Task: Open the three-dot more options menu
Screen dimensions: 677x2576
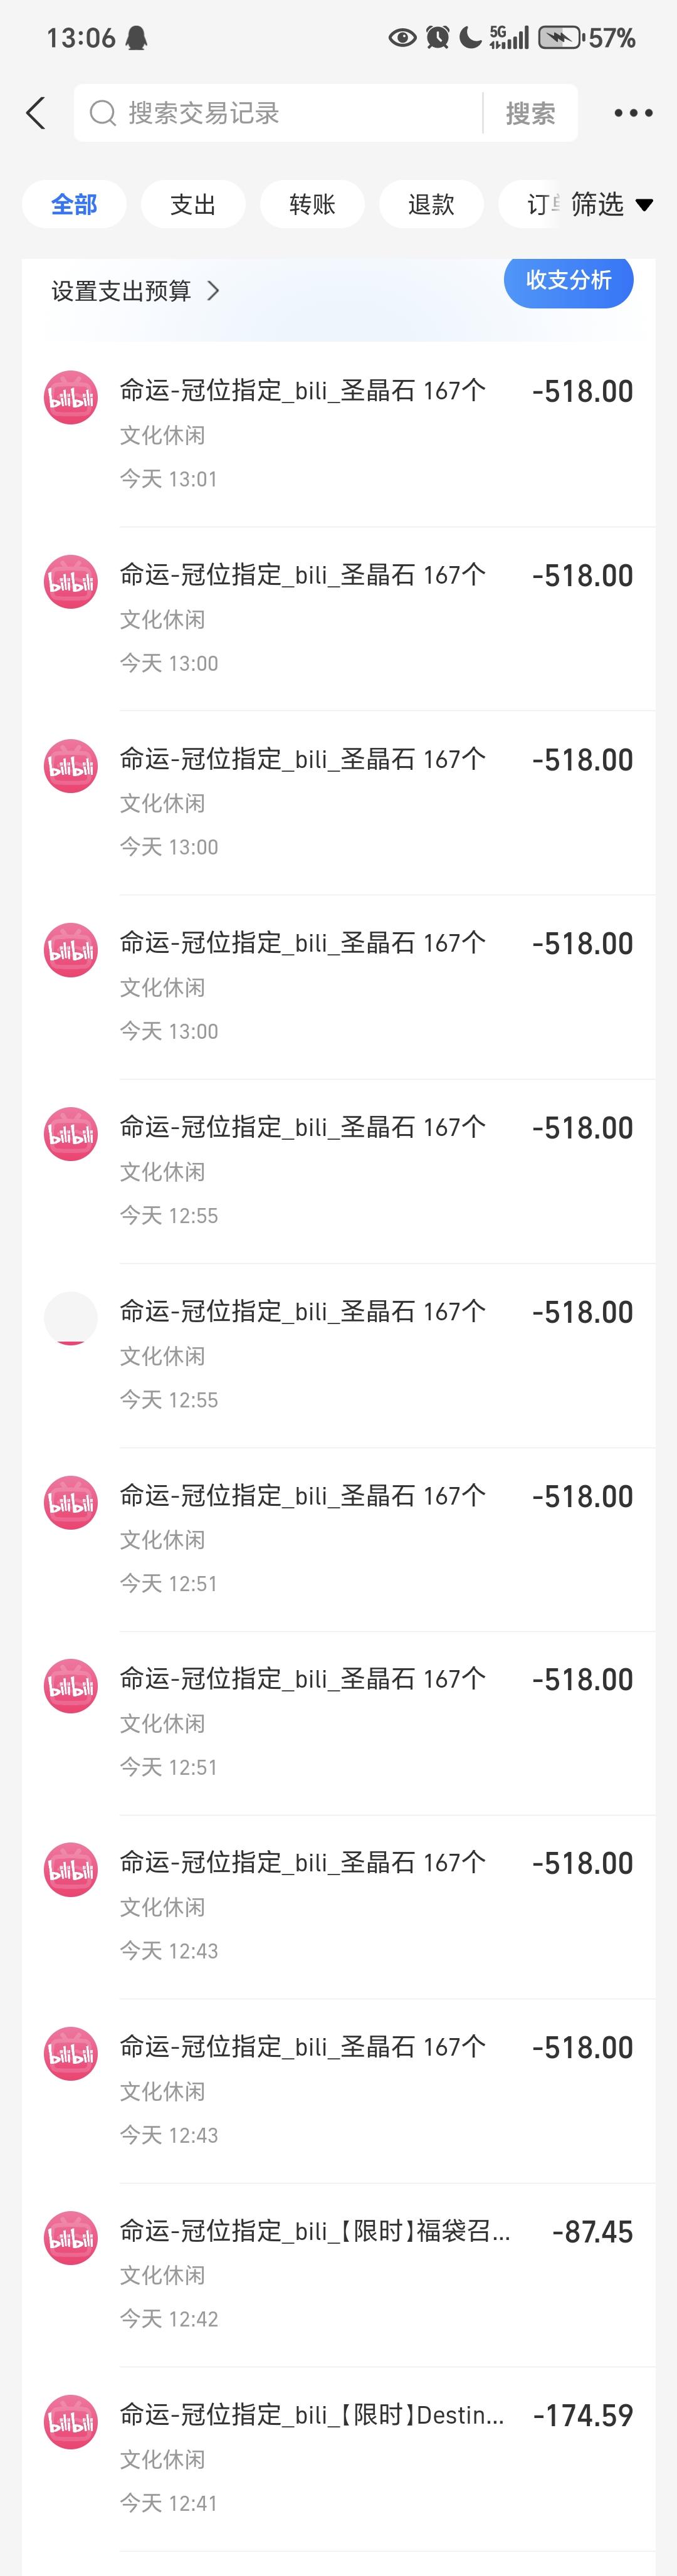Action: pyautogui.click(x=633, y=113)
